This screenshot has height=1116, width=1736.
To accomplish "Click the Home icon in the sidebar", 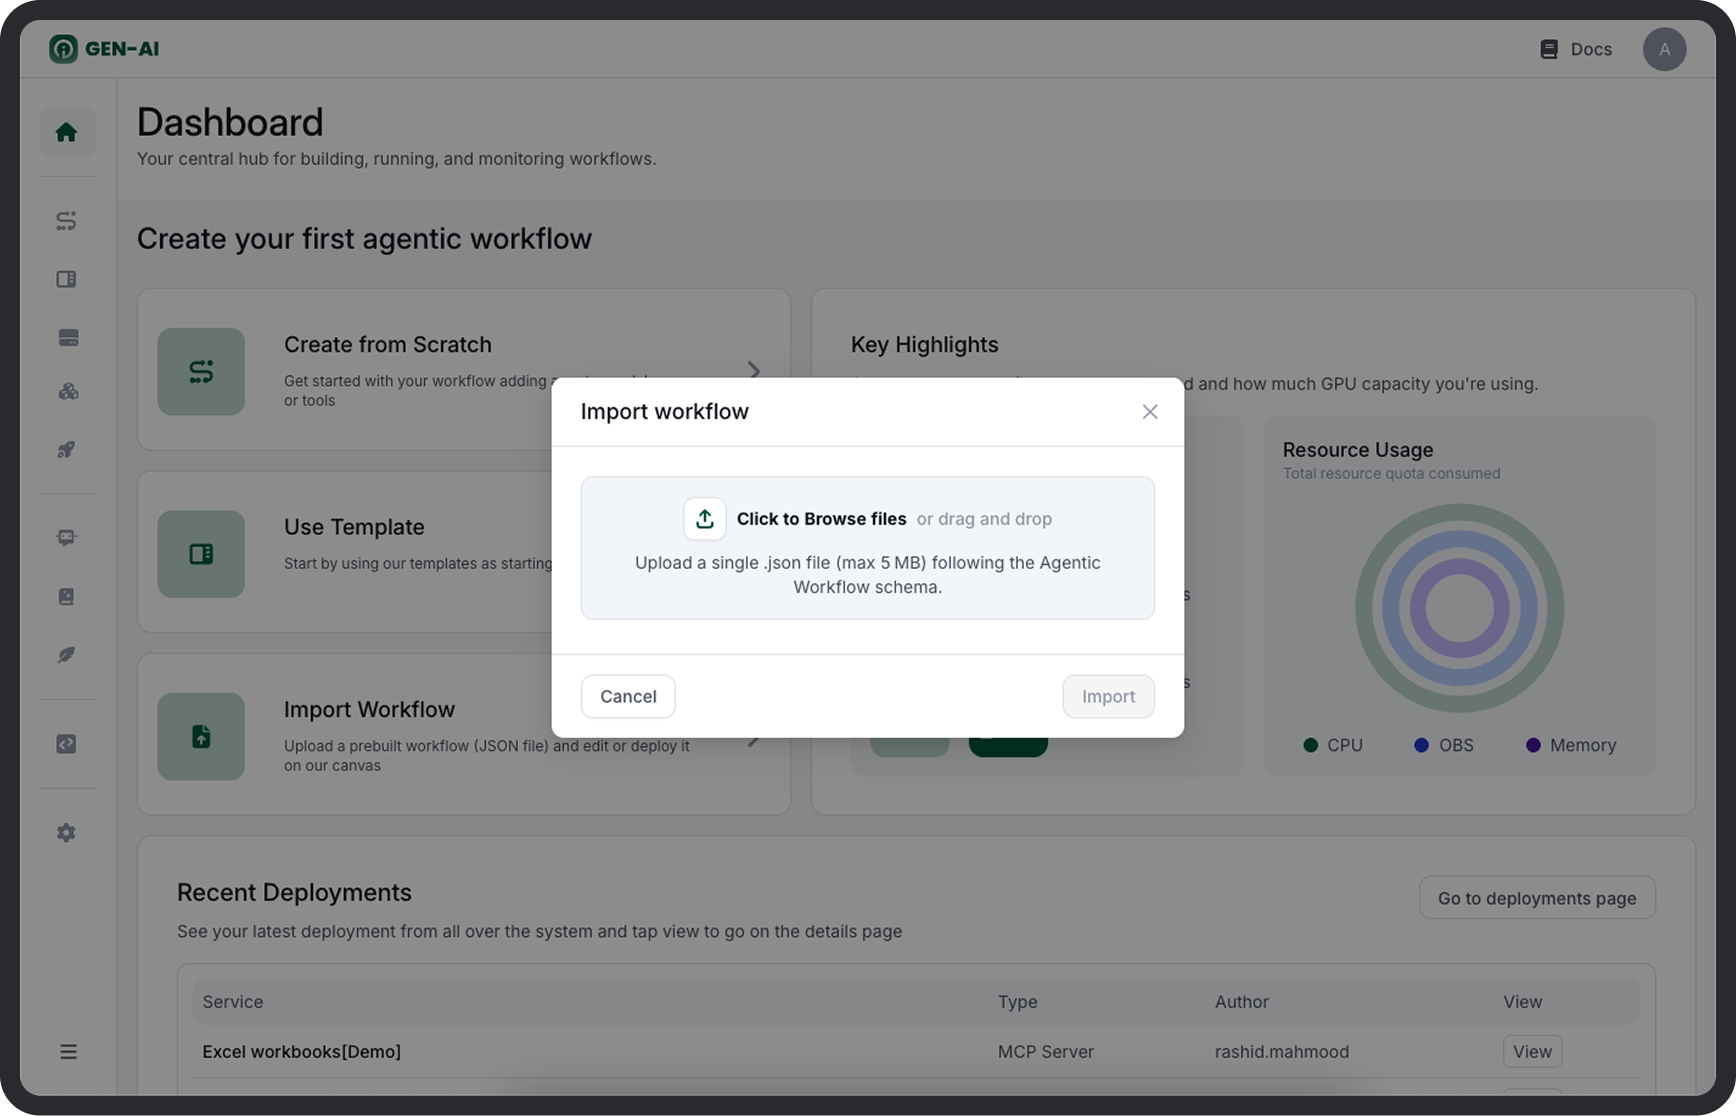I will (67, 132).
